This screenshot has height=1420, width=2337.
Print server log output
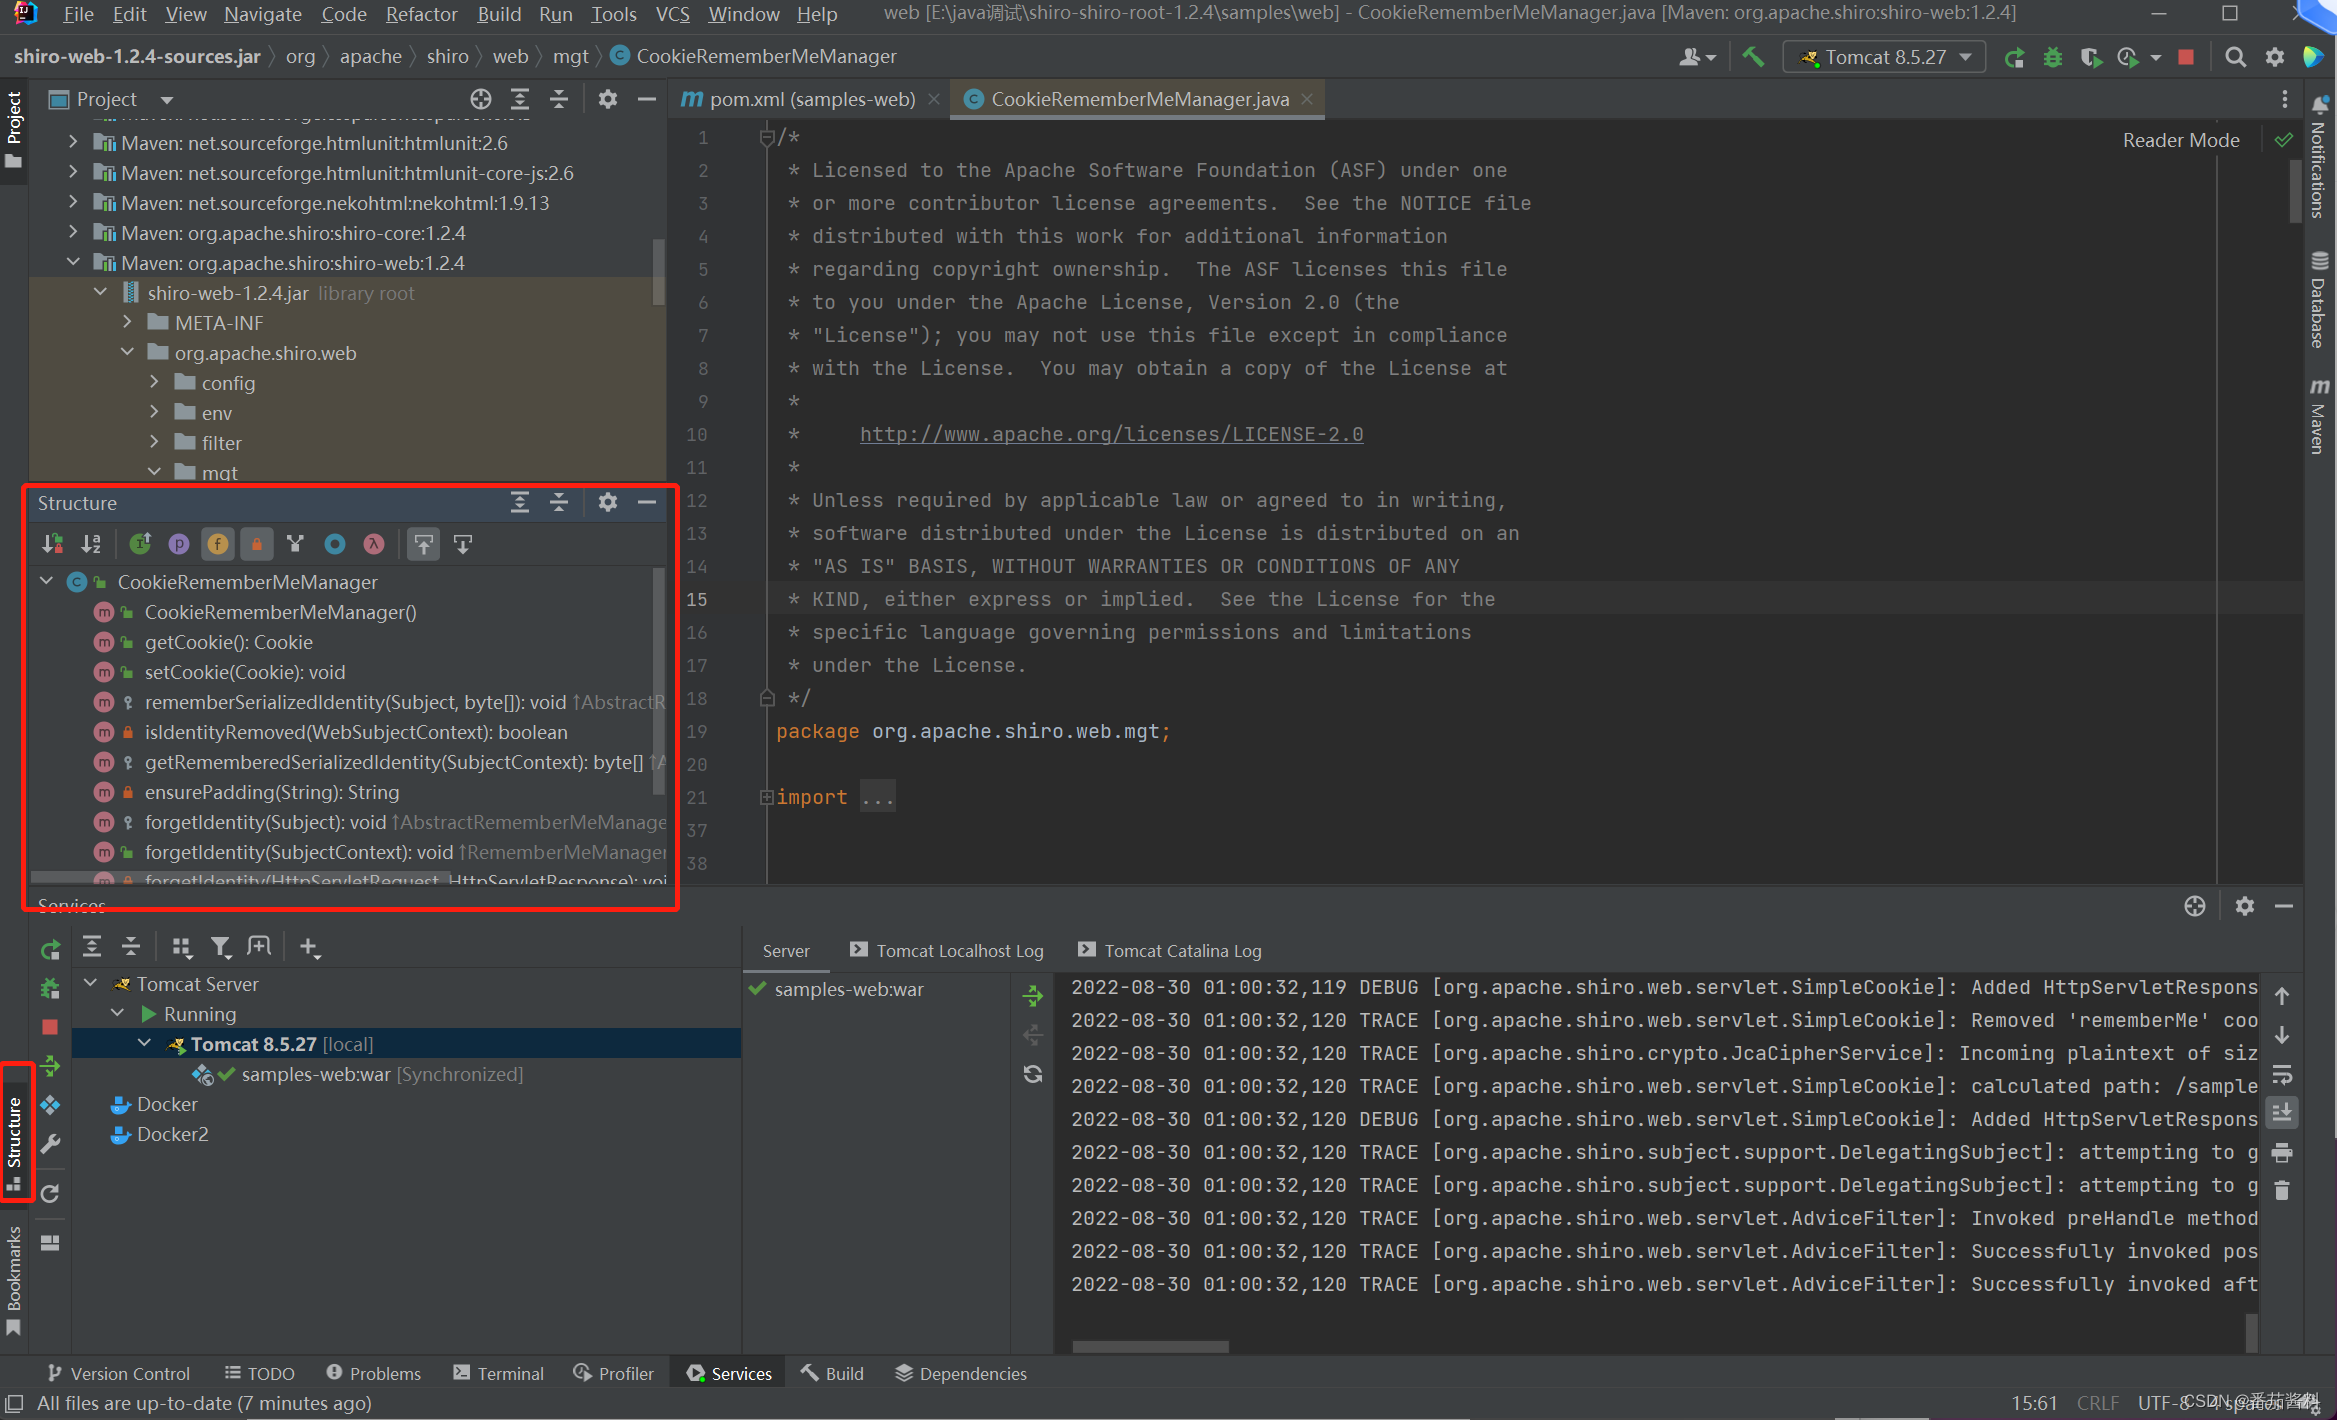[2282, 1152]
